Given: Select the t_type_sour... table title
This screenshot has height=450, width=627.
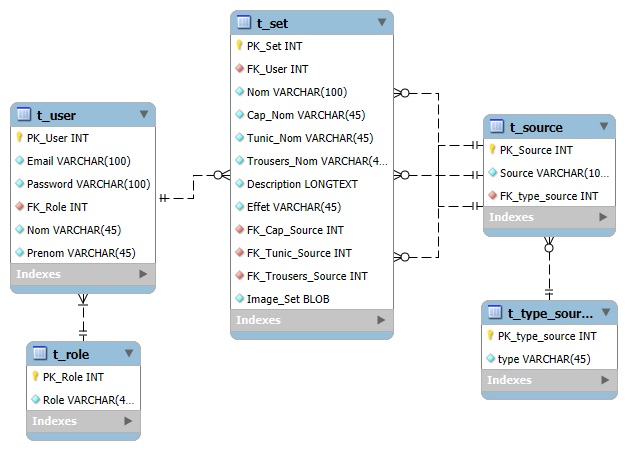Looking at the screenshot, I should (x=550, y=314).
